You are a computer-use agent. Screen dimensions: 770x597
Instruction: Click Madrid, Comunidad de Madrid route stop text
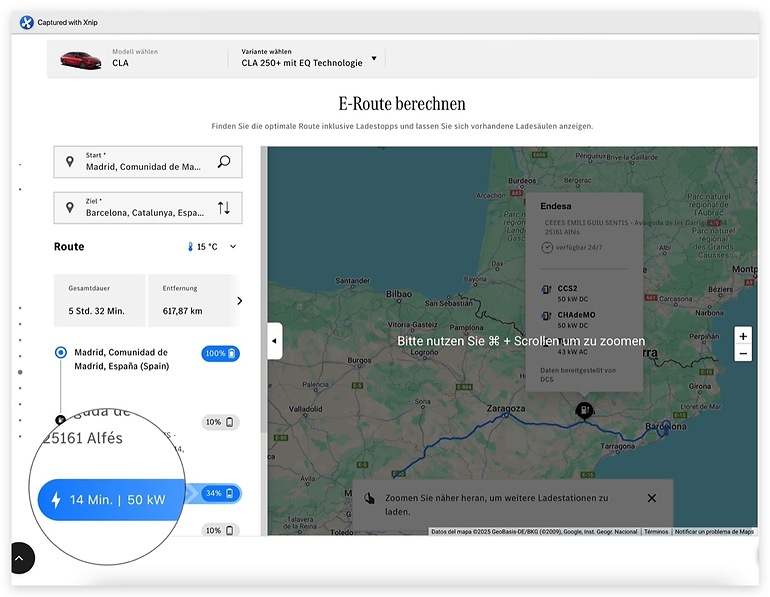(x=122, y=359)
